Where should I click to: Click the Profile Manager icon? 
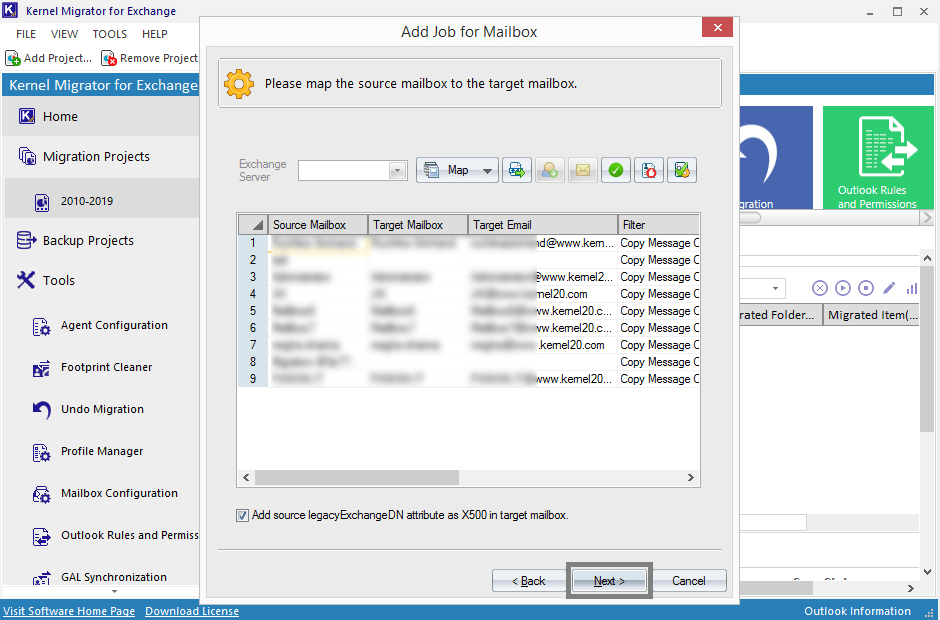(41, 453)
